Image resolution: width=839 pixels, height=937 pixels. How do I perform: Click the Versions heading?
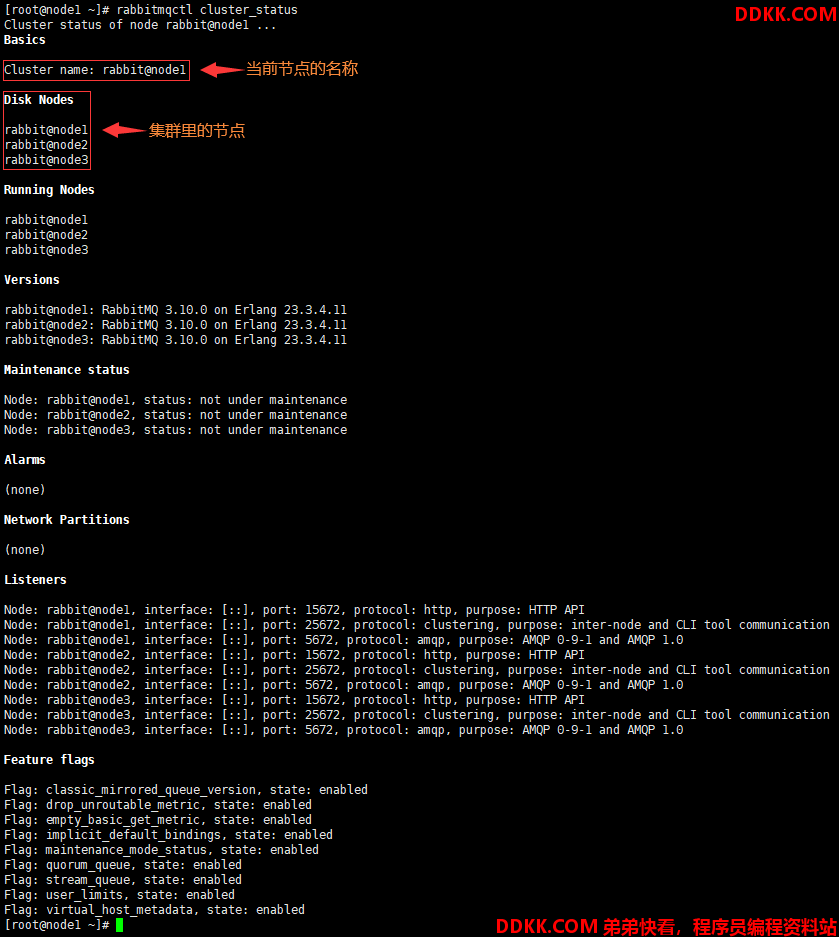(32, 280)
